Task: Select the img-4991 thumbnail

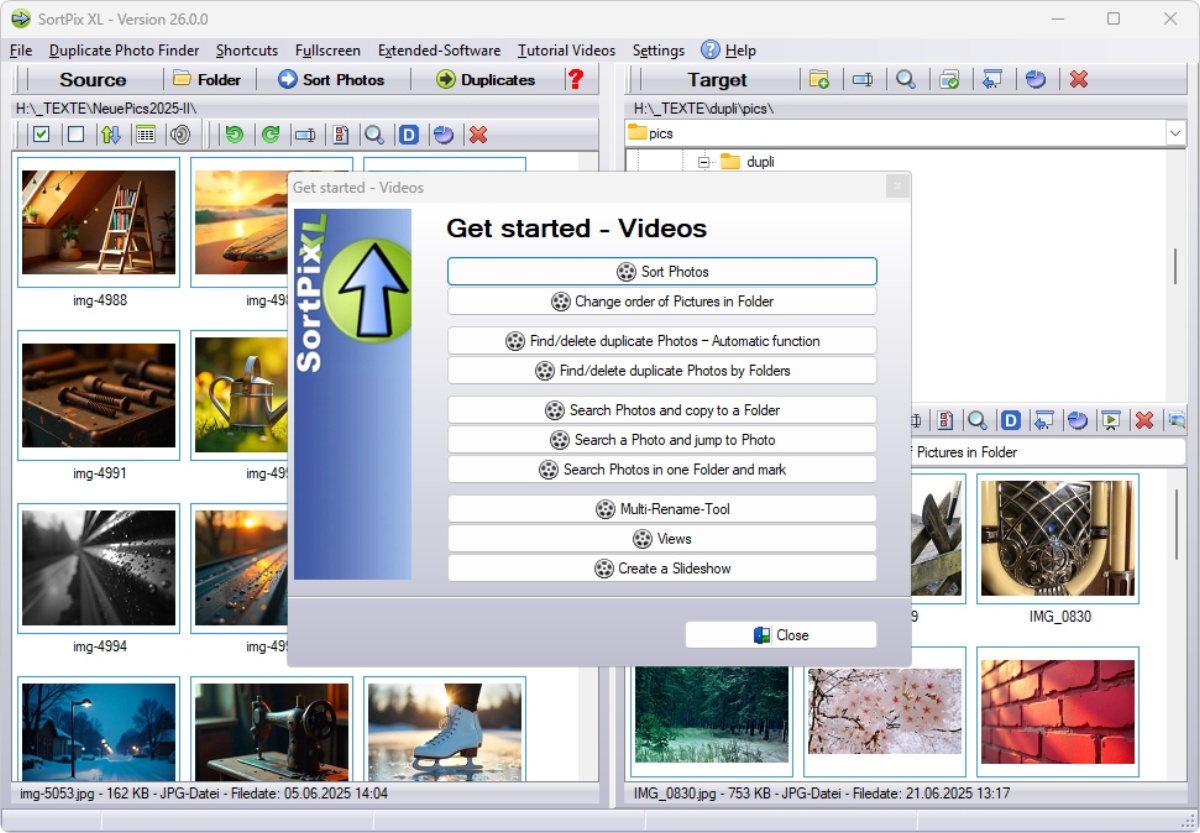Action: [x=99, y=395]
